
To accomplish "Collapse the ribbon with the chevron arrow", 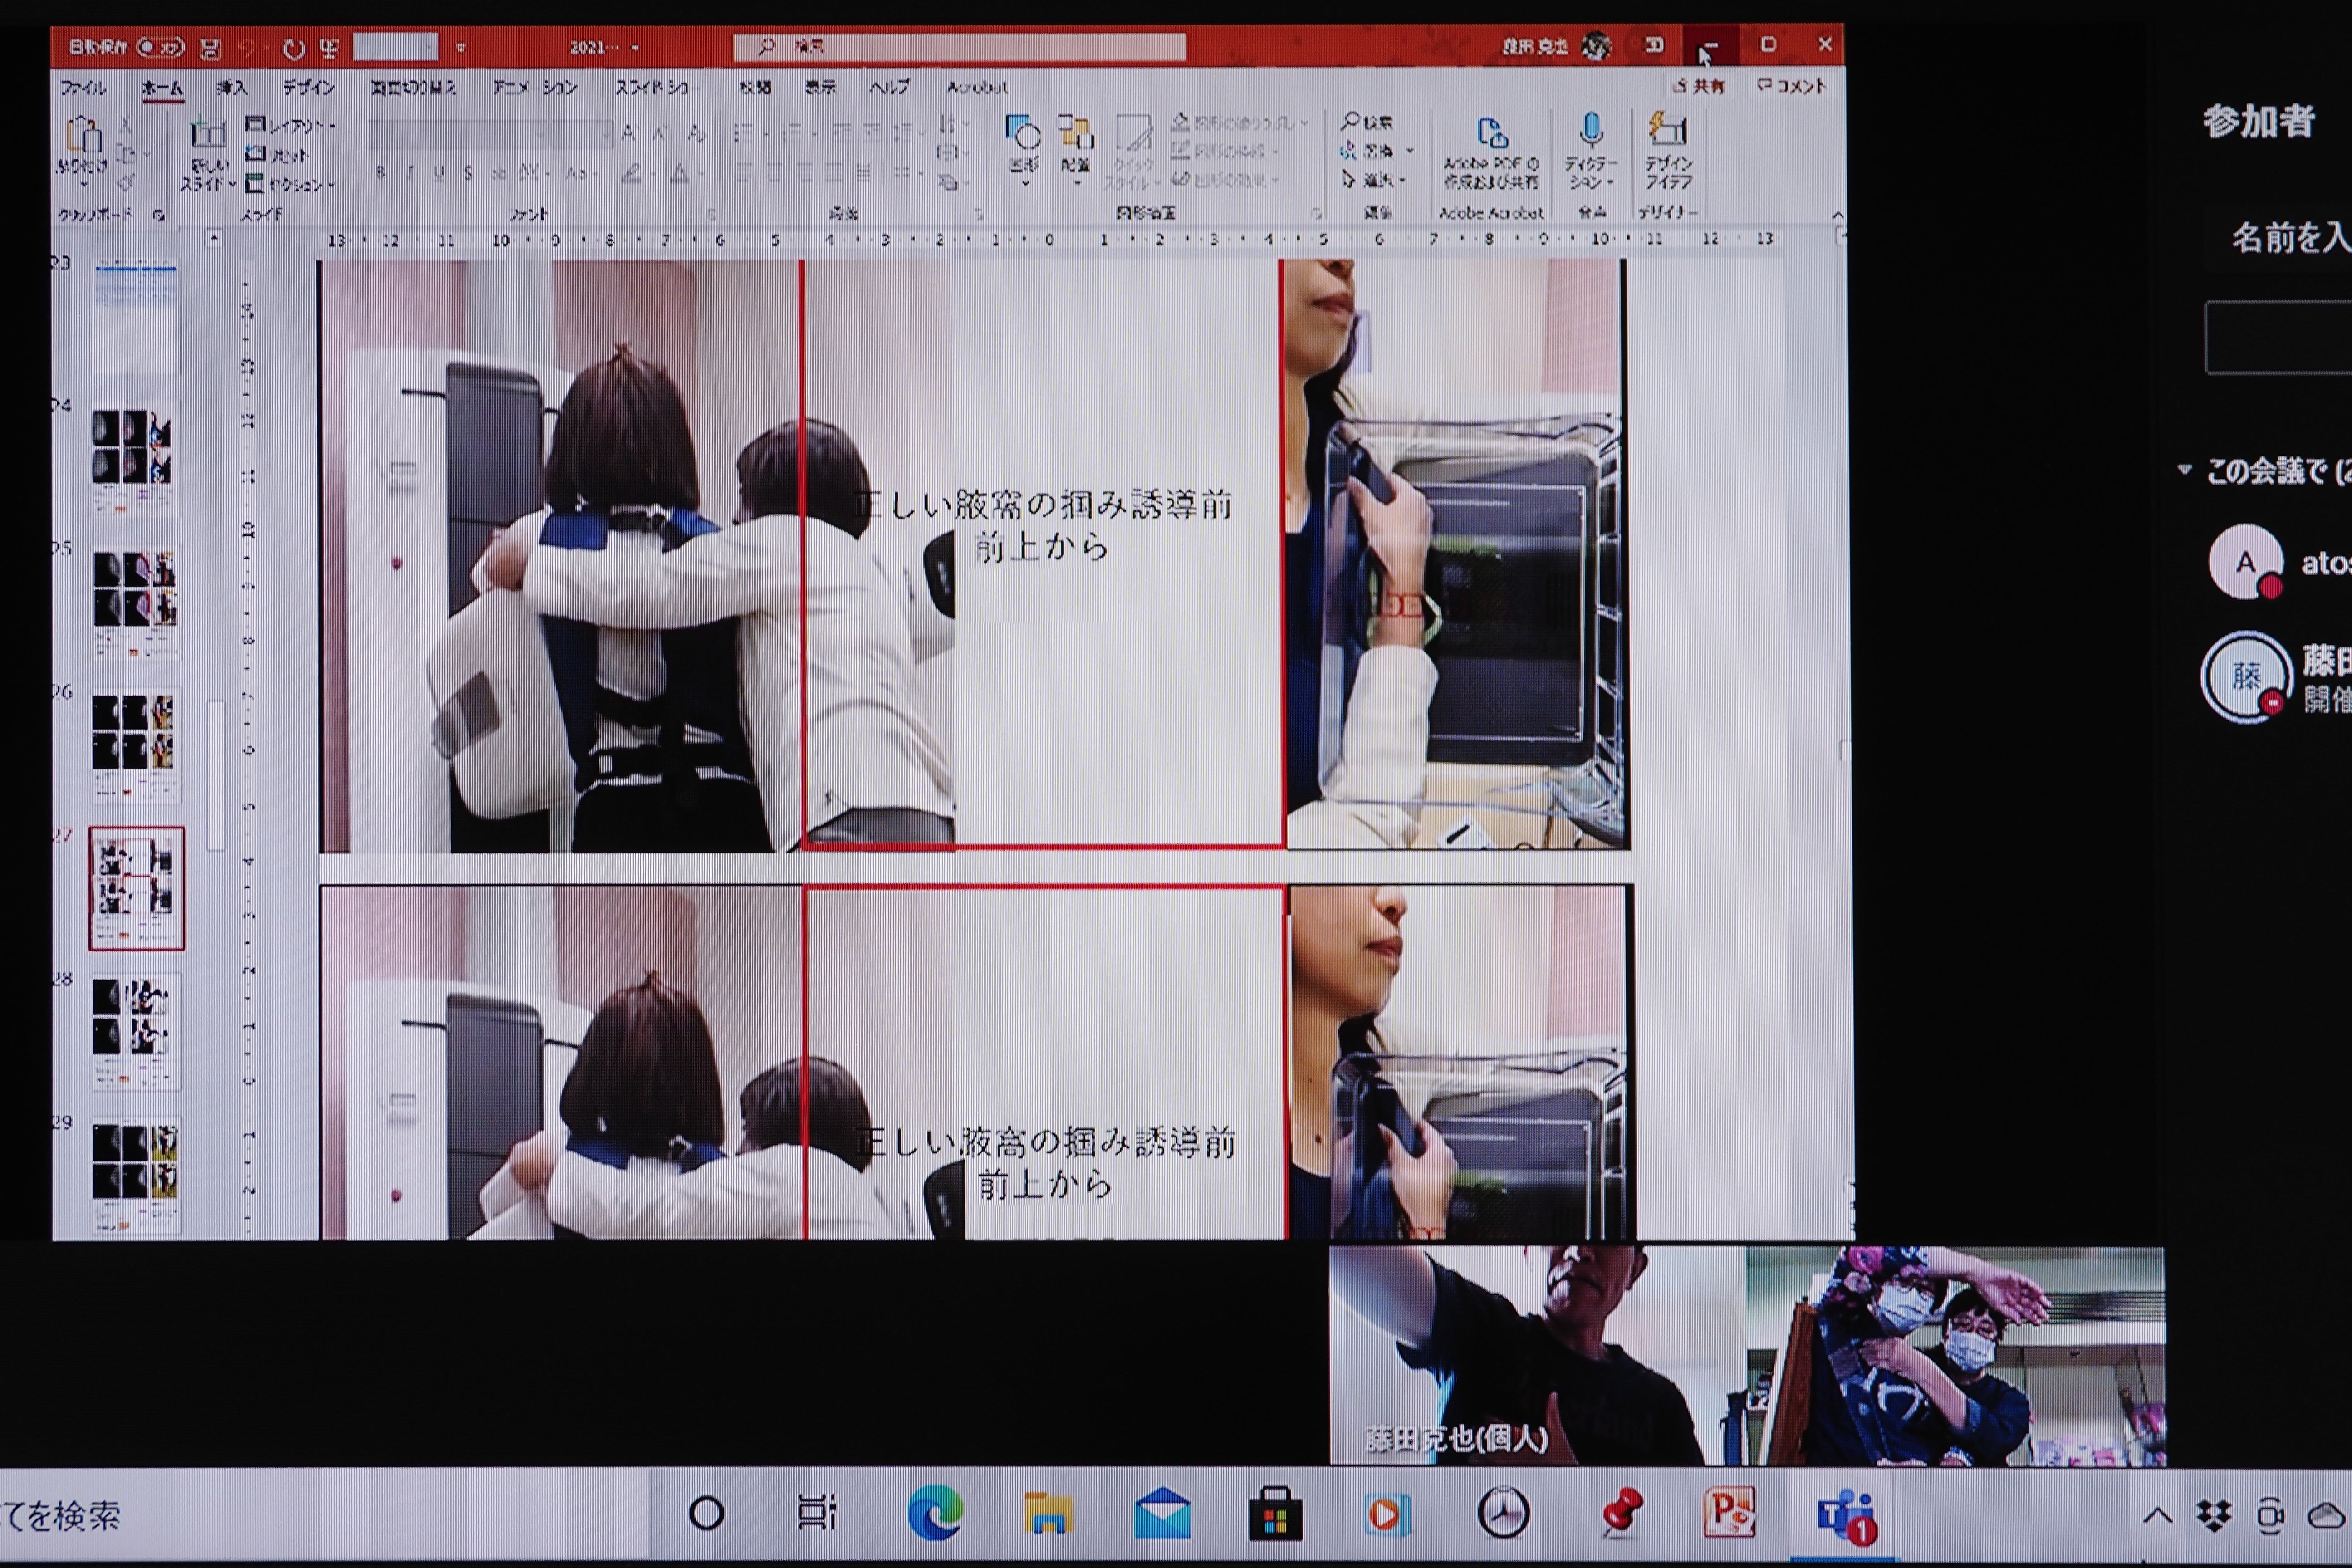I will pos(1837,215).
